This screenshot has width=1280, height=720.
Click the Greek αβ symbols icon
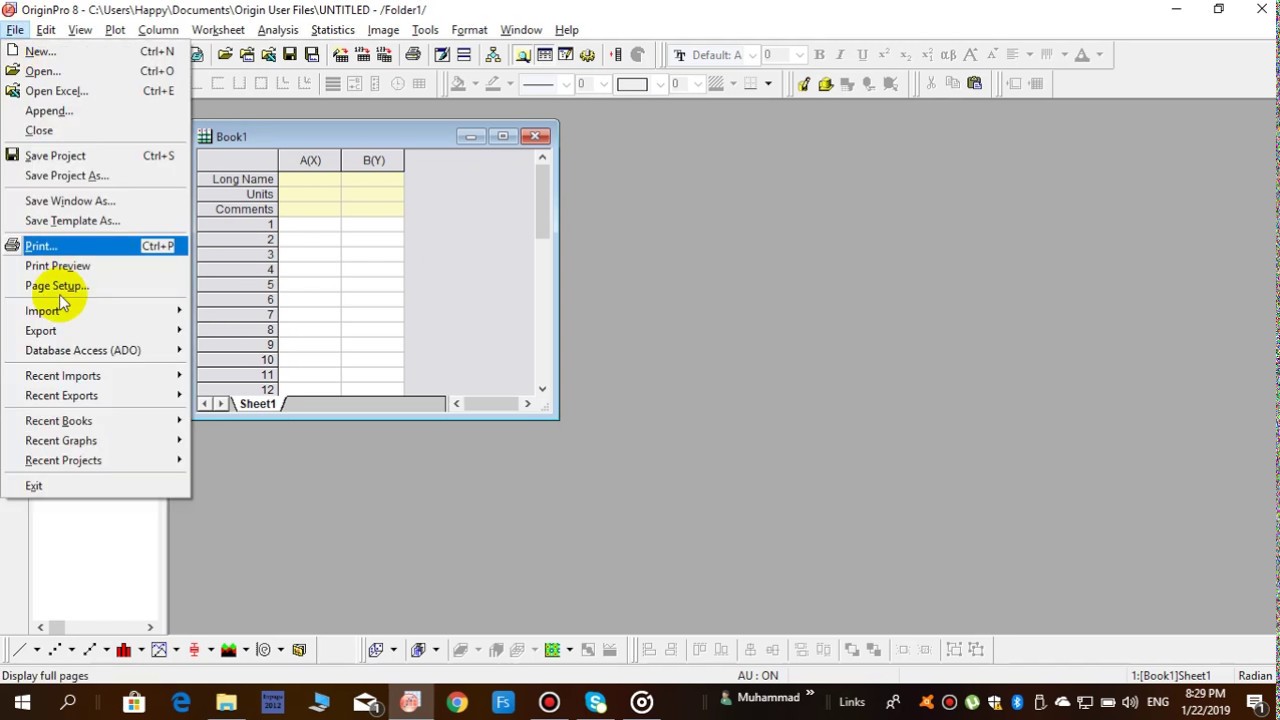coord(948,55)
